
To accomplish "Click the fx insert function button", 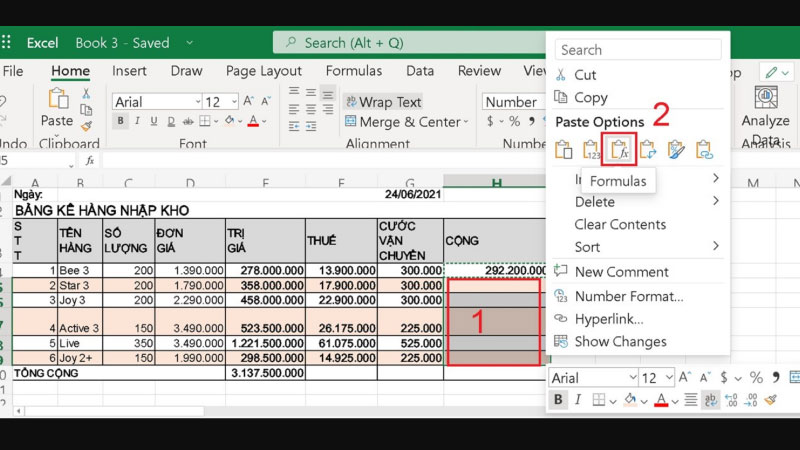I will click(90, 161).
